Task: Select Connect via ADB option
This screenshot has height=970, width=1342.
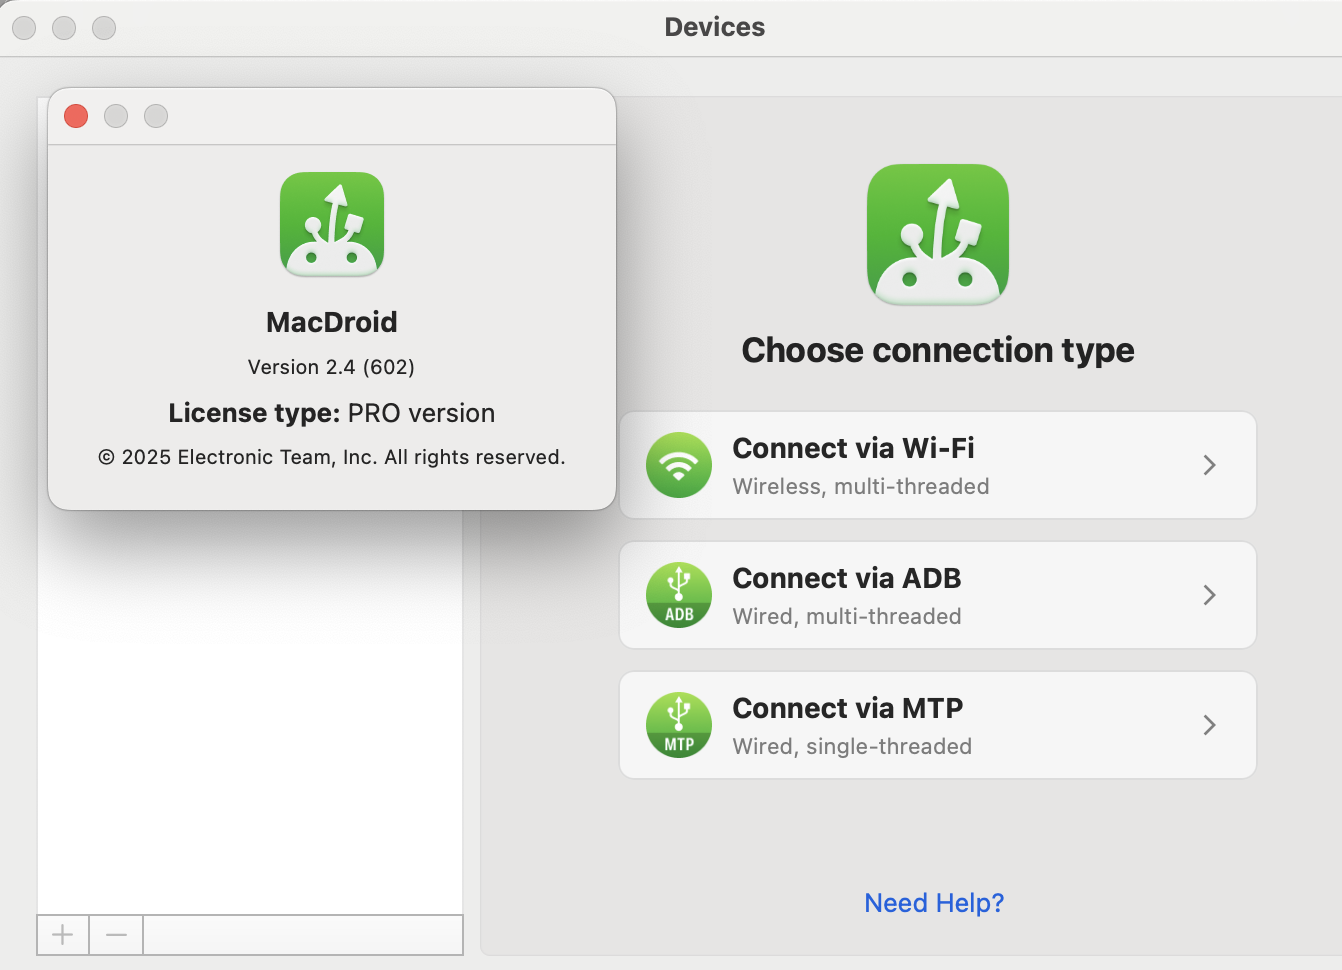Action: pyautogui.click(x=938, y=595)
